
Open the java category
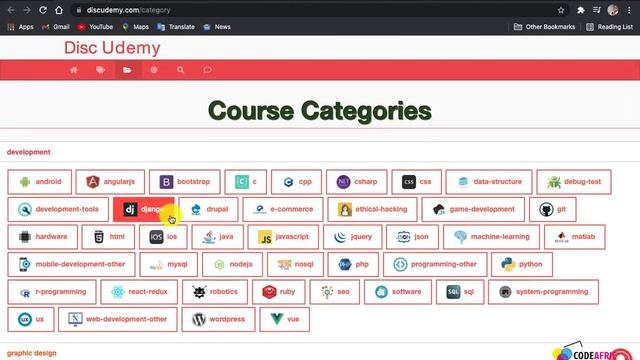pyautogui.click(x=218, y=237)
